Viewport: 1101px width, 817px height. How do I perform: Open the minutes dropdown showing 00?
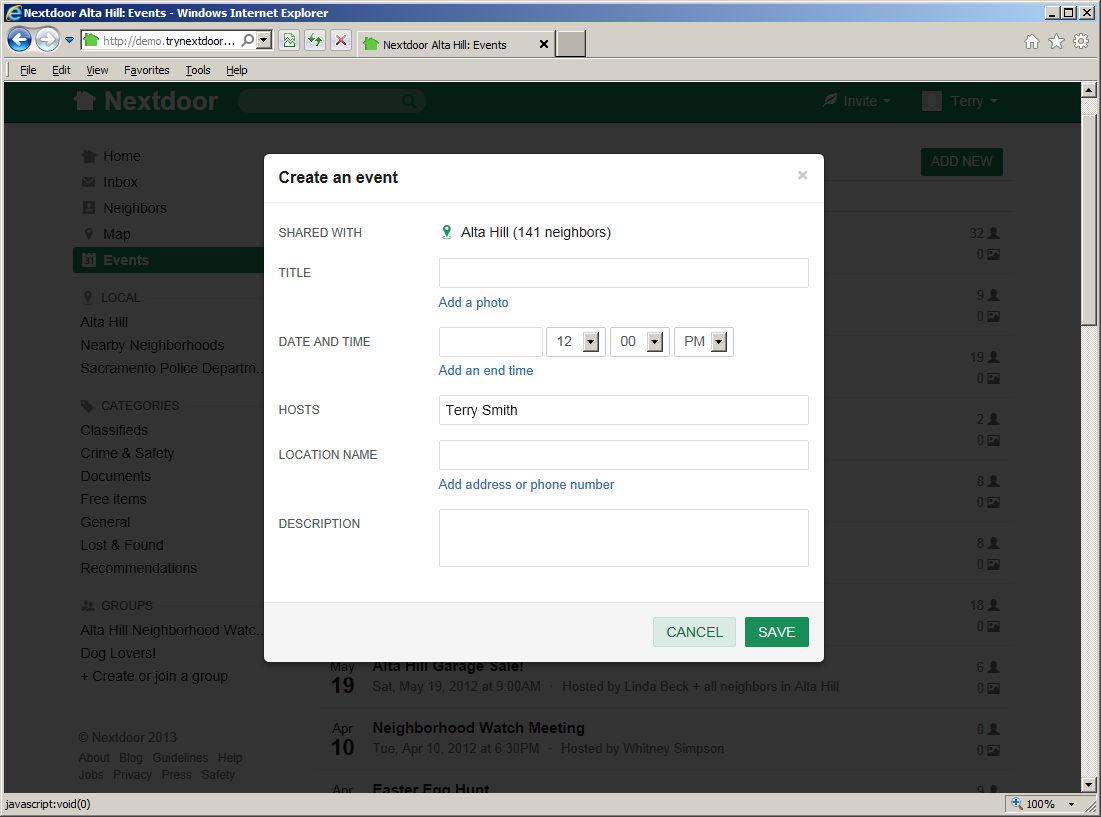pos(640,342)
